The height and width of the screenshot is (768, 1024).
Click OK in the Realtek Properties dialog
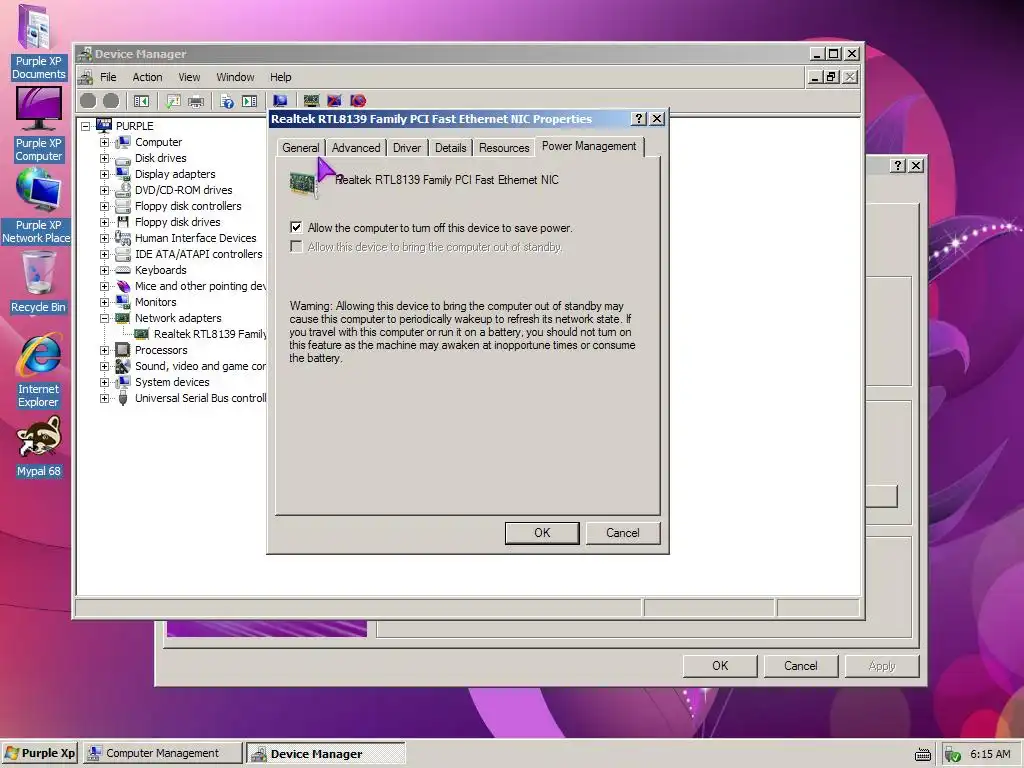[542, 533]
